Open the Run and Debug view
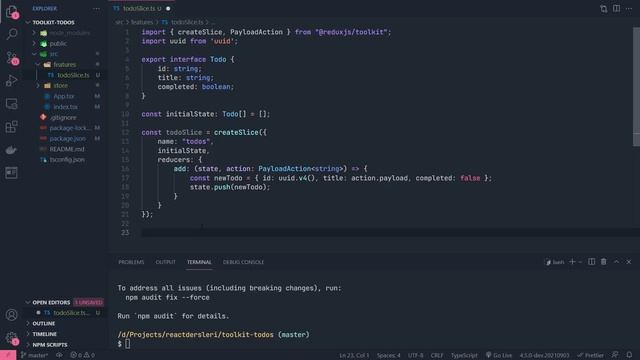This screenshot has height=360, width=640. (x=11, y=80)
